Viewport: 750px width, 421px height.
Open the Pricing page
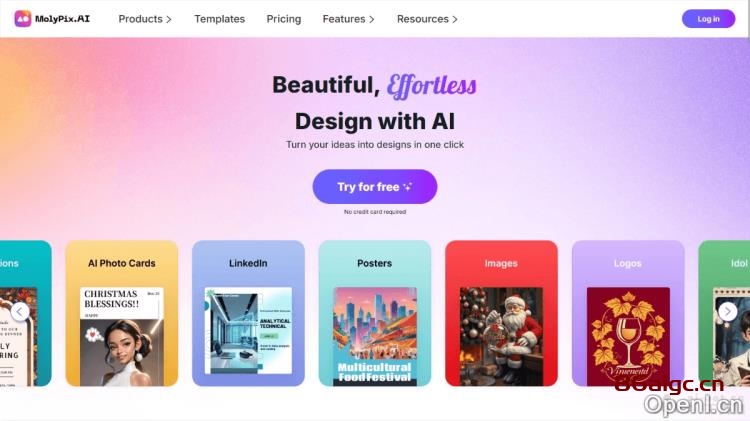[x=284, y=19]
